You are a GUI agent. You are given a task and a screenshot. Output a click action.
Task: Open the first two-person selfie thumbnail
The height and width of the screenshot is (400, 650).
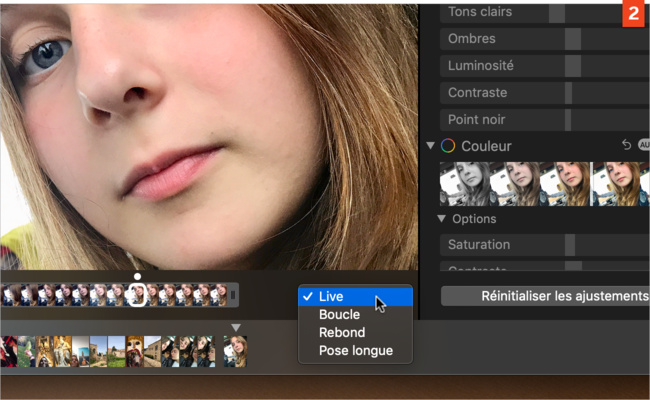[170, 352]
